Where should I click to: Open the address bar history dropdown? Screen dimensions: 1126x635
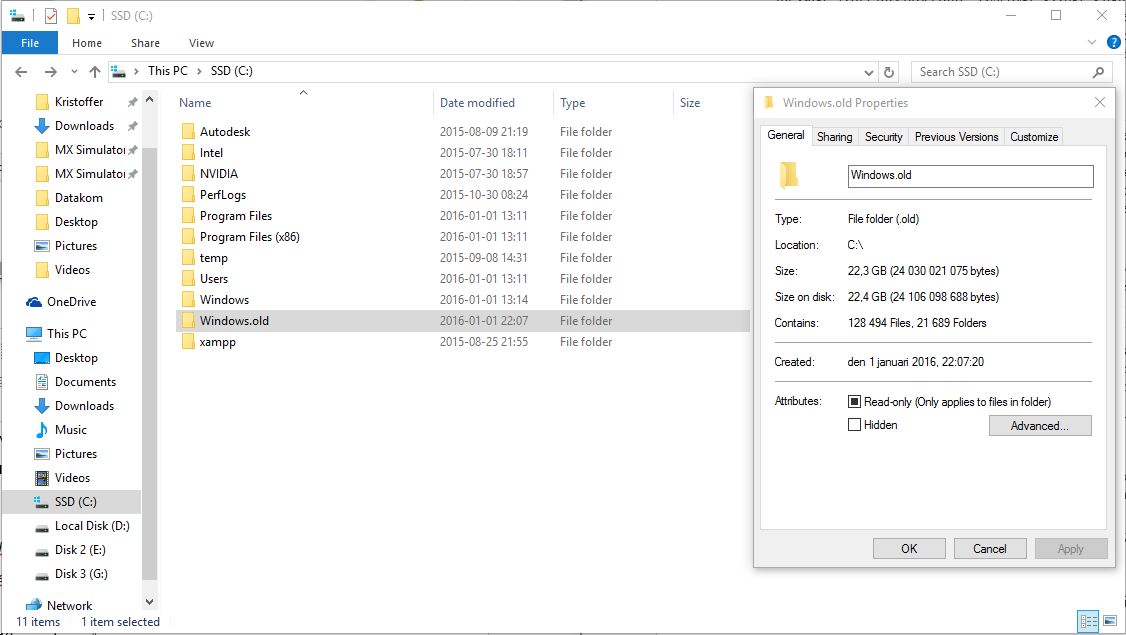pos(869,72)
